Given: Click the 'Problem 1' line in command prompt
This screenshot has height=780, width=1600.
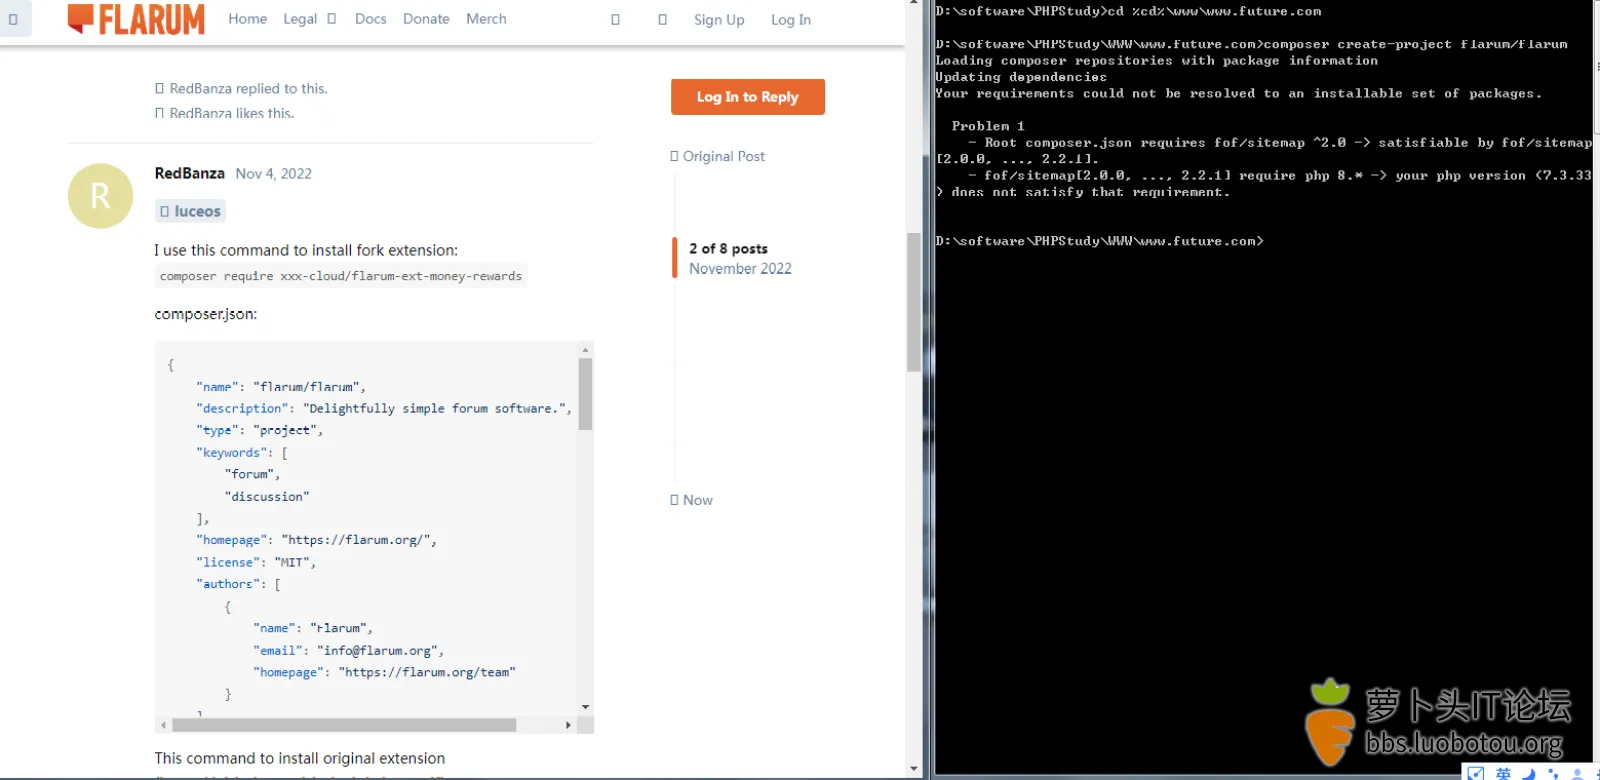Looking at the screenshot, I should [x=988, y=126].
